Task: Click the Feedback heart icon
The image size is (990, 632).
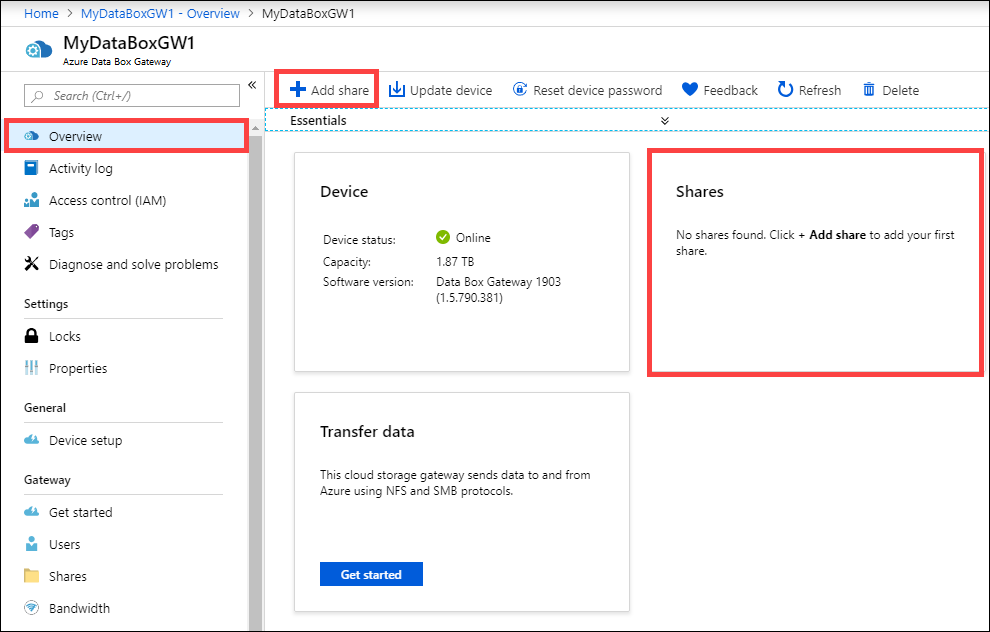Action: pyautogui.click(x=690, y=90)
